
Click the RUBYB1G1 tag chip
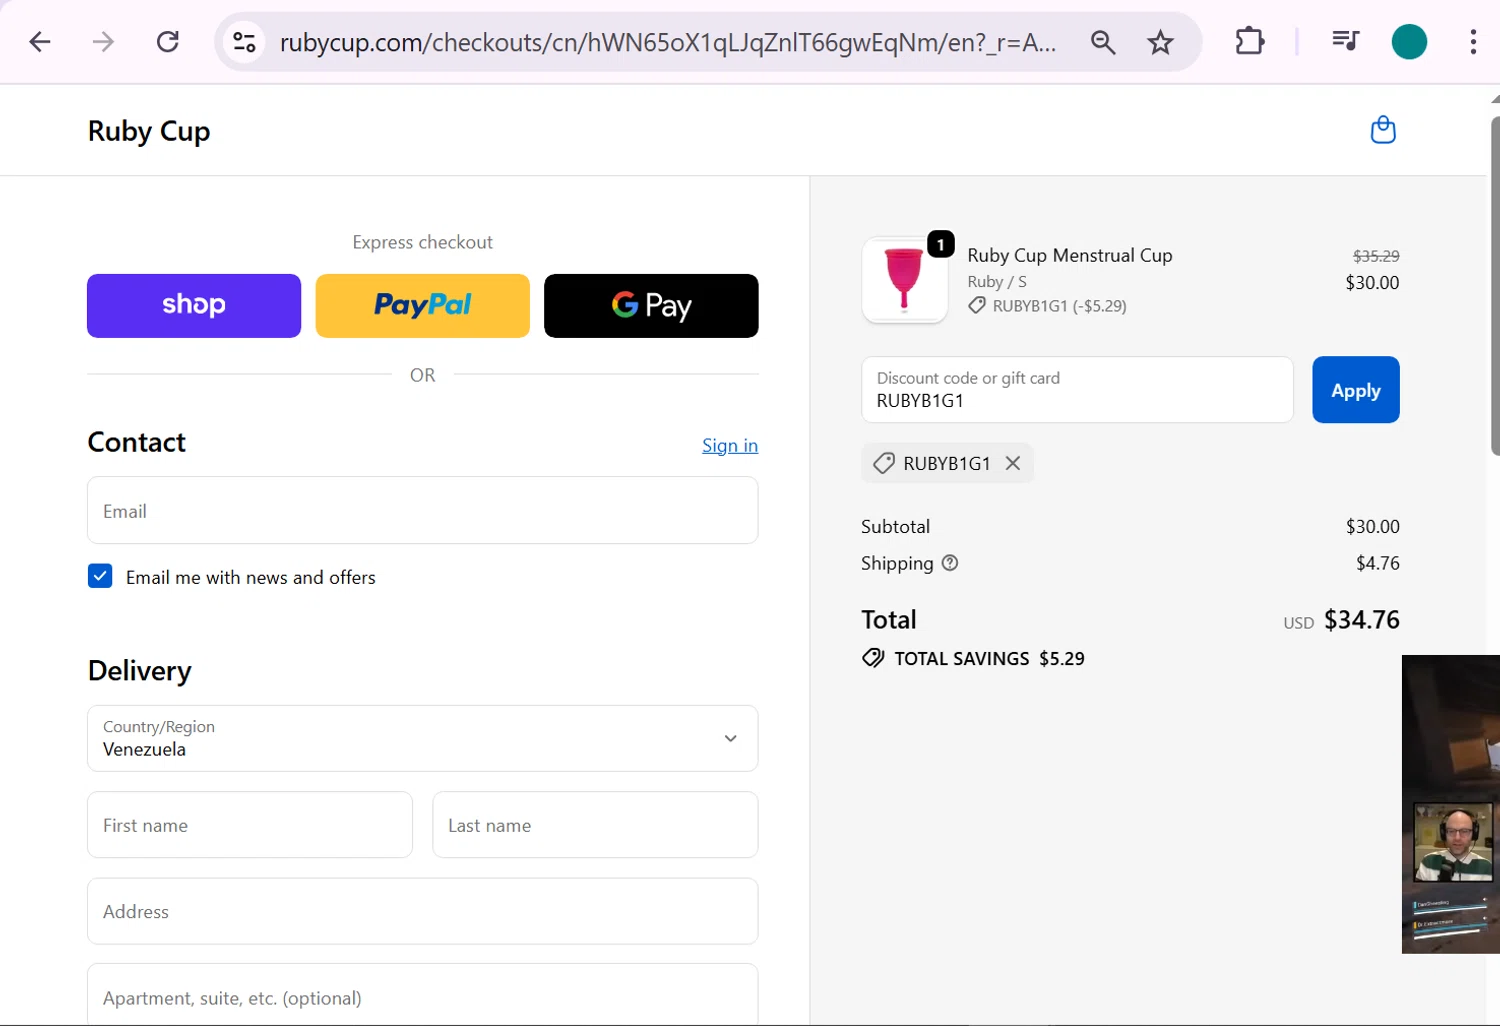947,463
